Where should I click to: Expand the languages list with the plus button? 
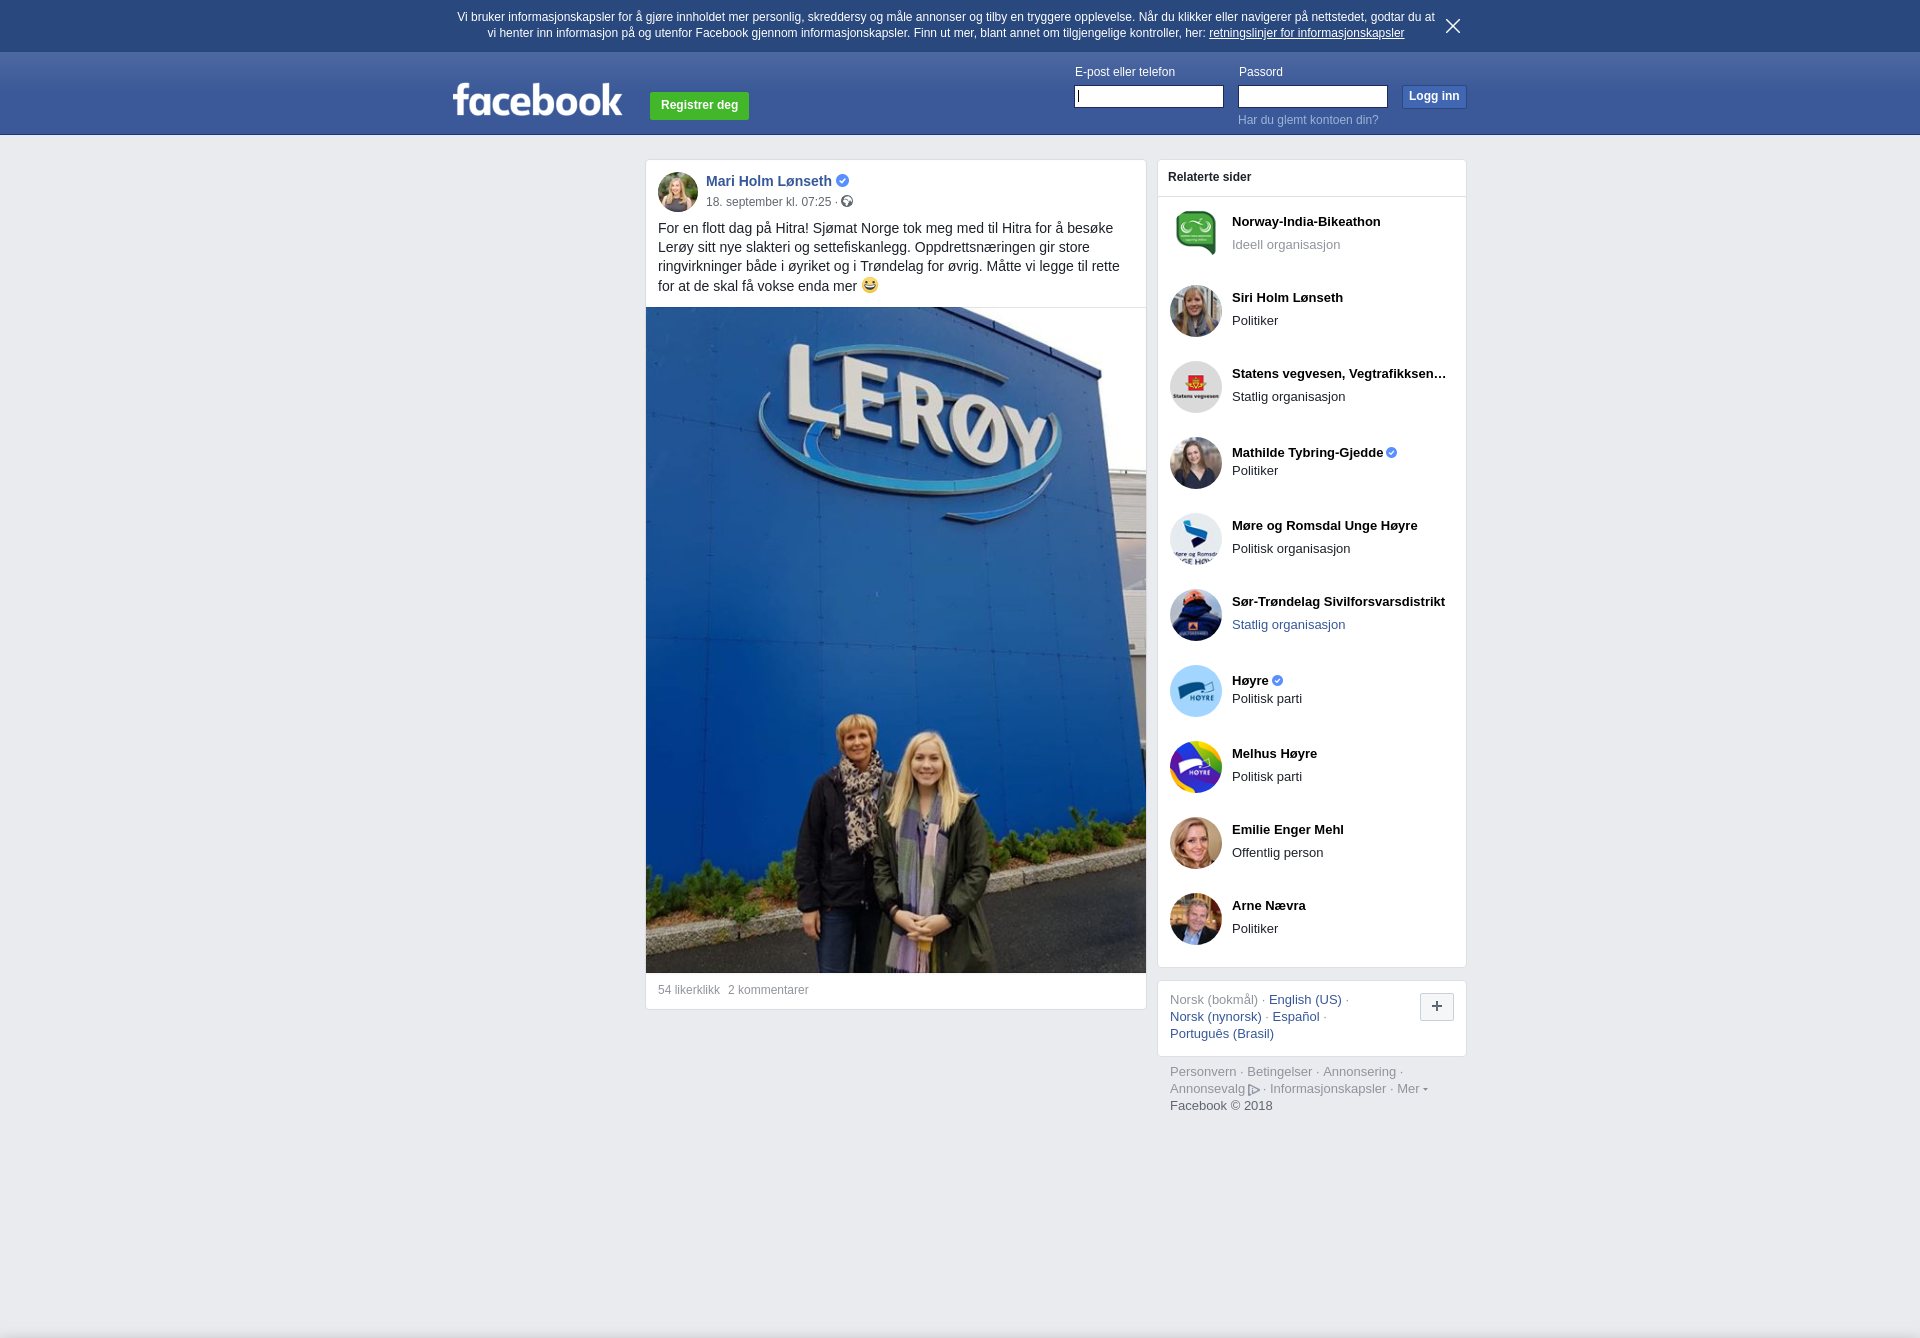pyautogui.click(x=1436, y=1007)
